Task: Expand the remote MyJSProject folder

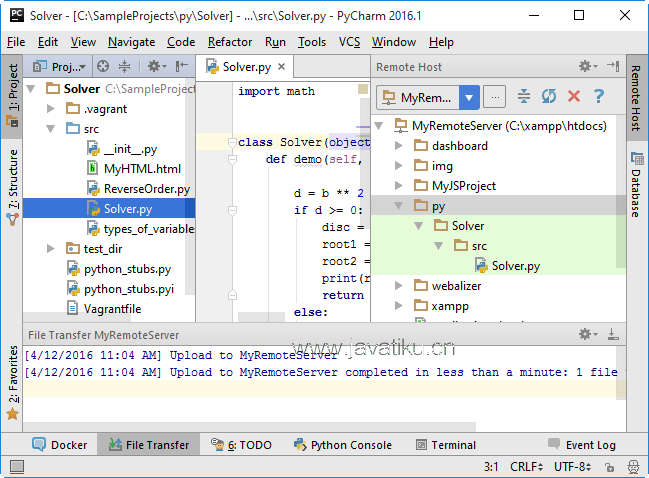Action: point(399,185)
